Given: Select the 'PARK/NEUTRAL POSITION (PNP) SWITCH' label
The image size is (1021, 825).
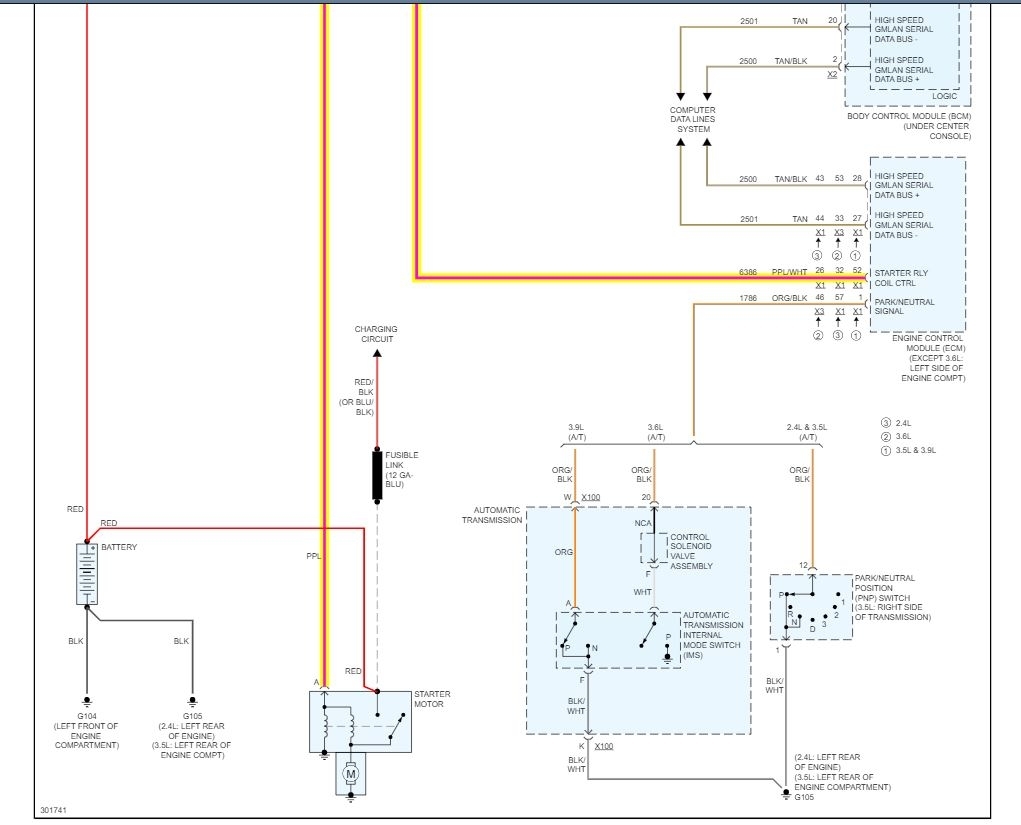Looking at the screenshot, I should coord(884,588).
